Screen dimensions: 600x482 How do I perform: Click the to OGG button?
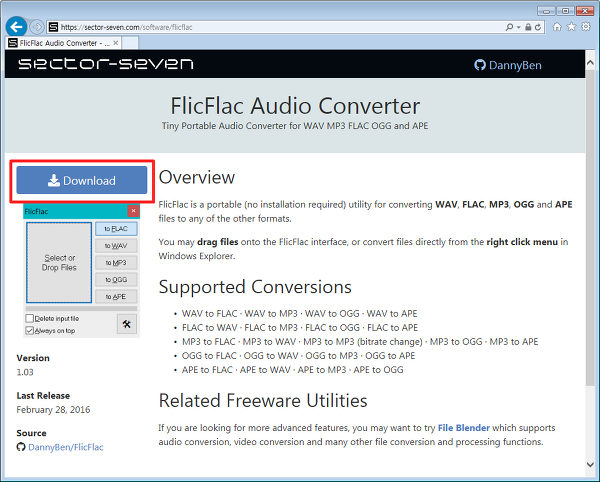[x=116, y=280]
